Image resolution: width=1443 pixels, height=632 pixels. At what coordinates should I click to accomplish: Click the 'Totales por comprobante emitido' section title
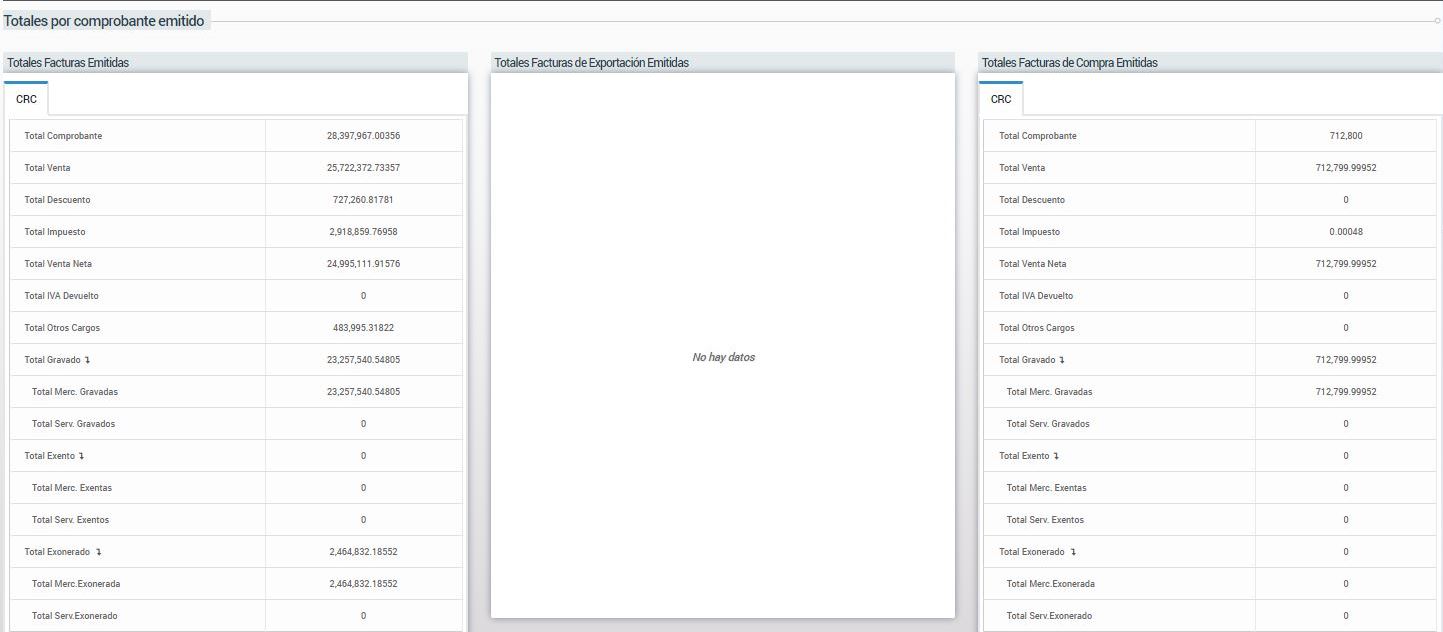point(105,21)
